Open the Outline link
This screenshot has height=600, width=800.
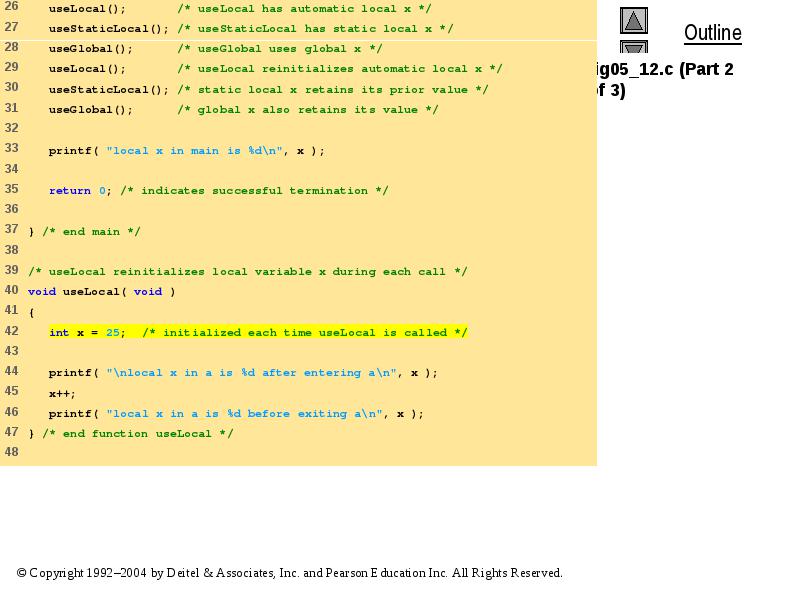[713, 33]
